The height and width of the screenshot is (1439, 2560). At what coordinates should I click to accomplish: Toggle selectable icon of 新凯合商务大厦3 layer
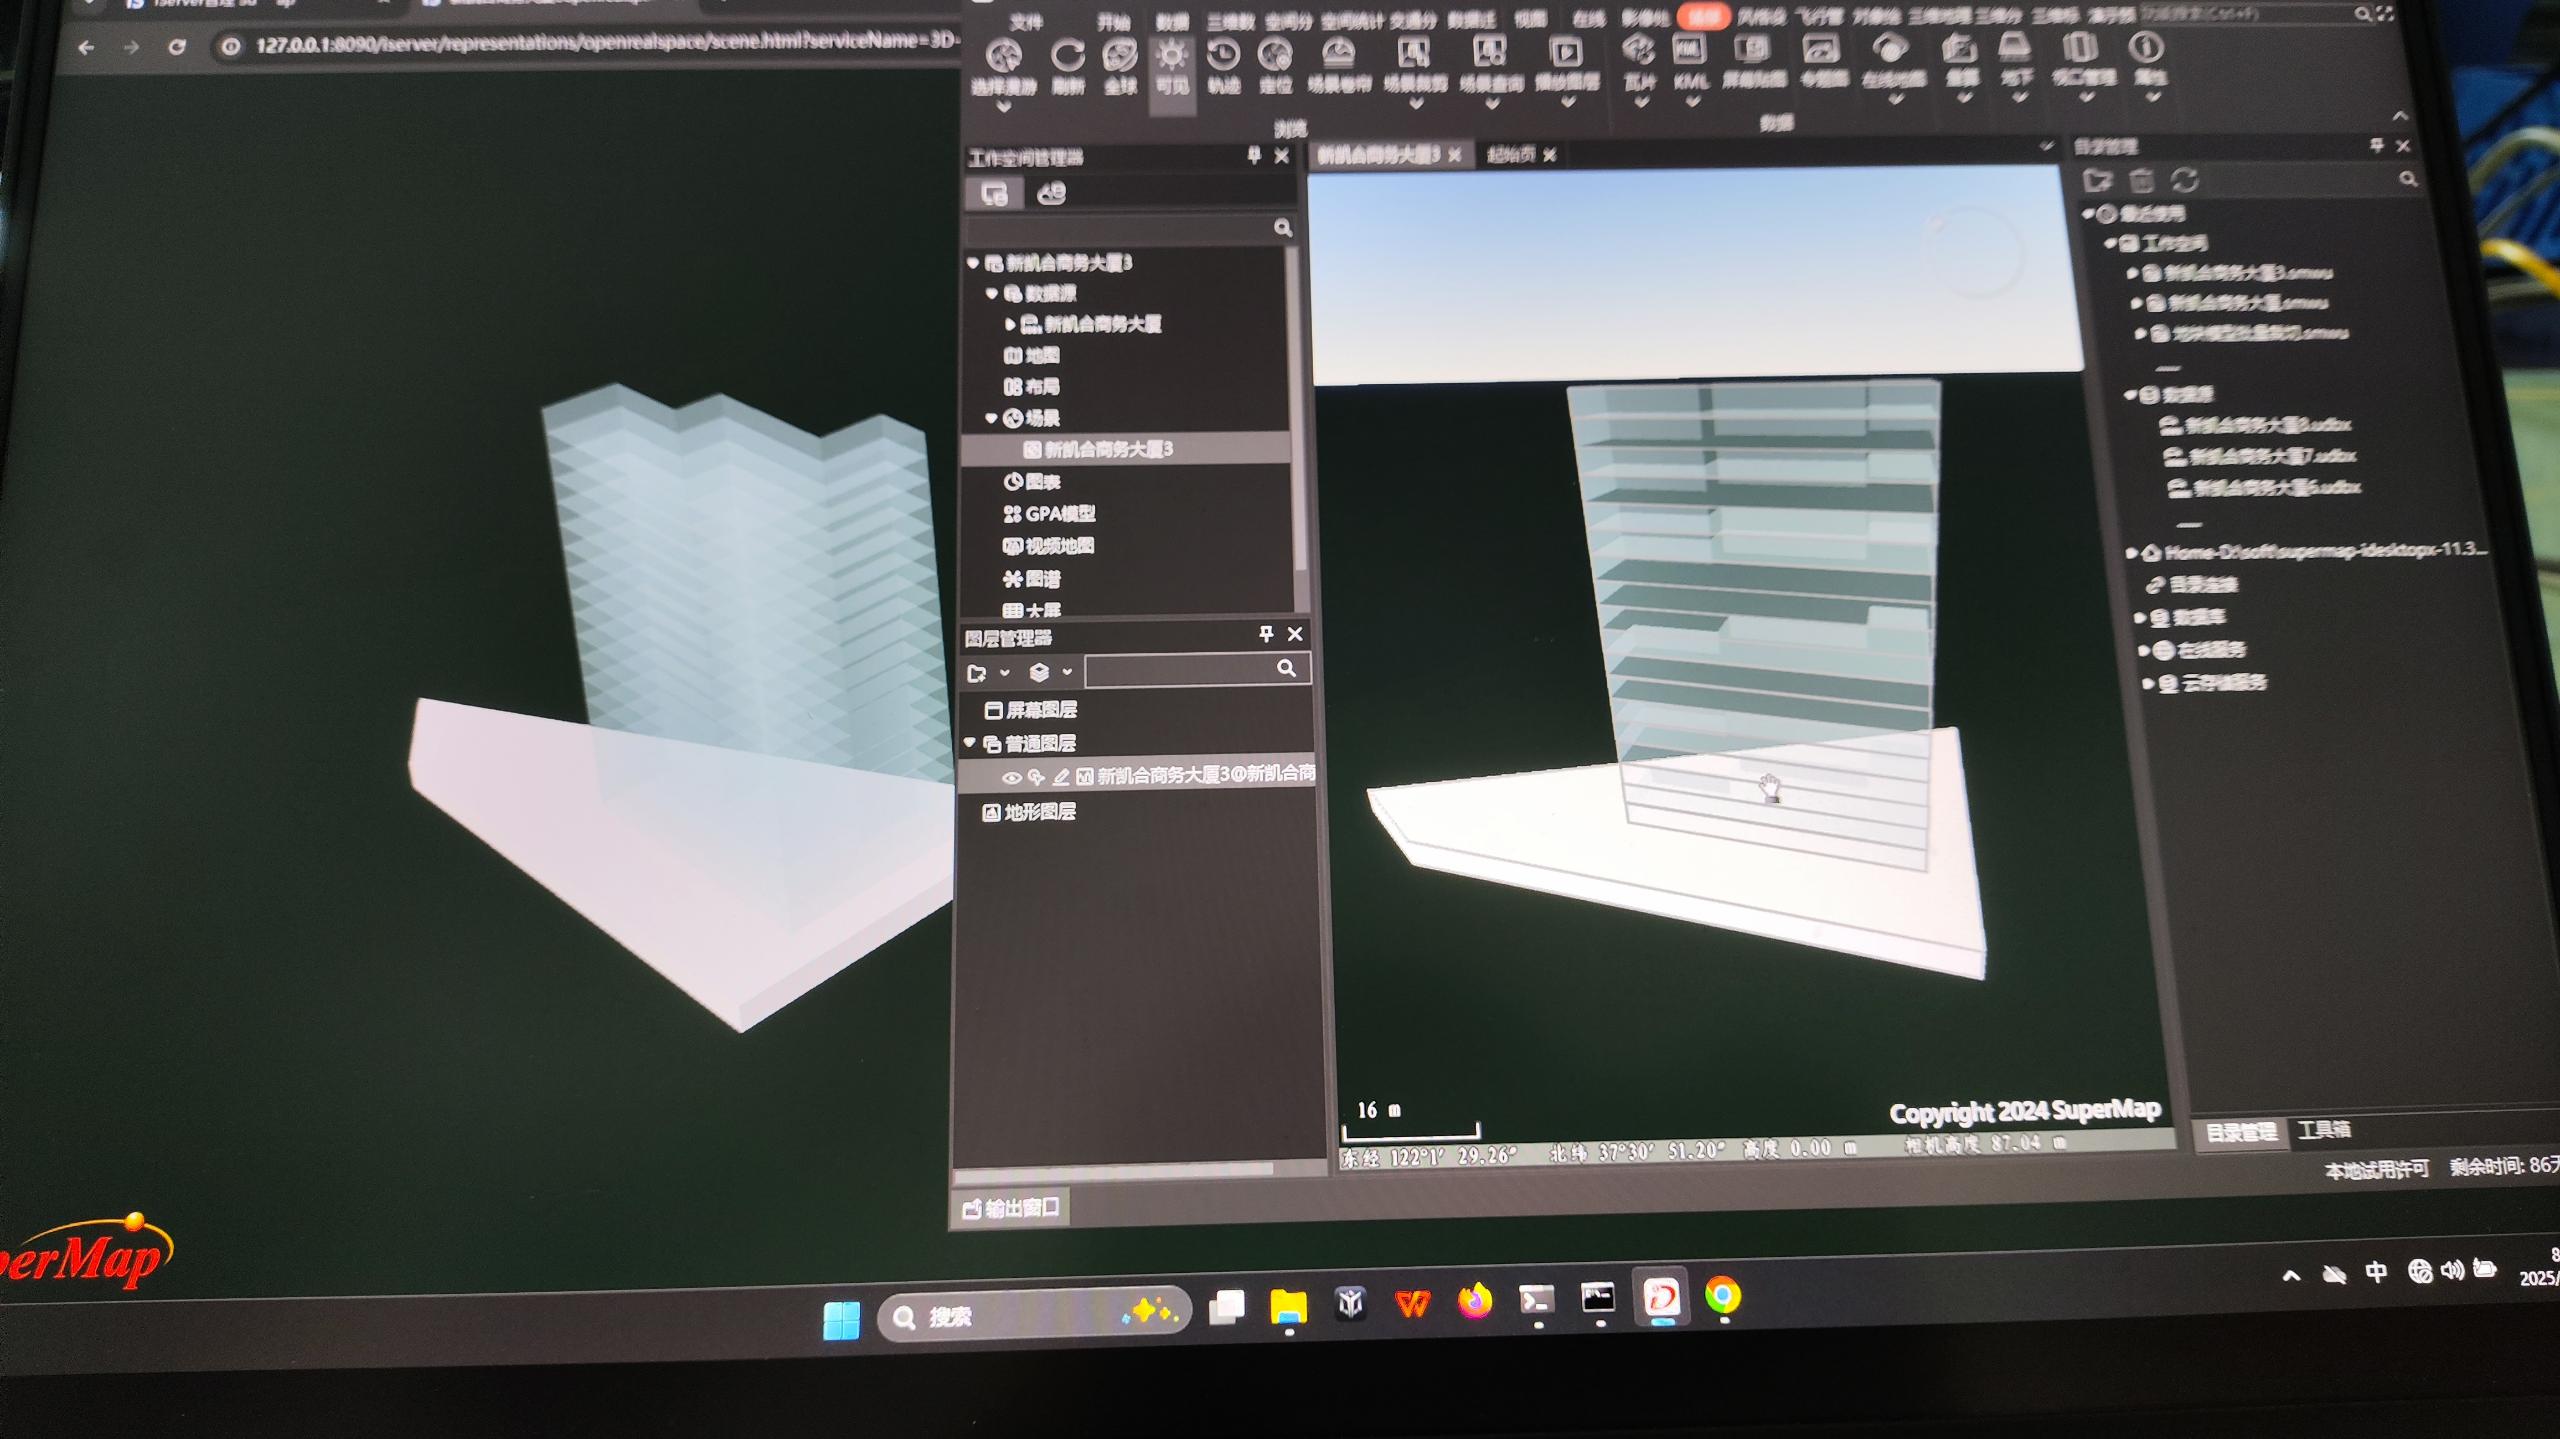tap(1036, 777)
